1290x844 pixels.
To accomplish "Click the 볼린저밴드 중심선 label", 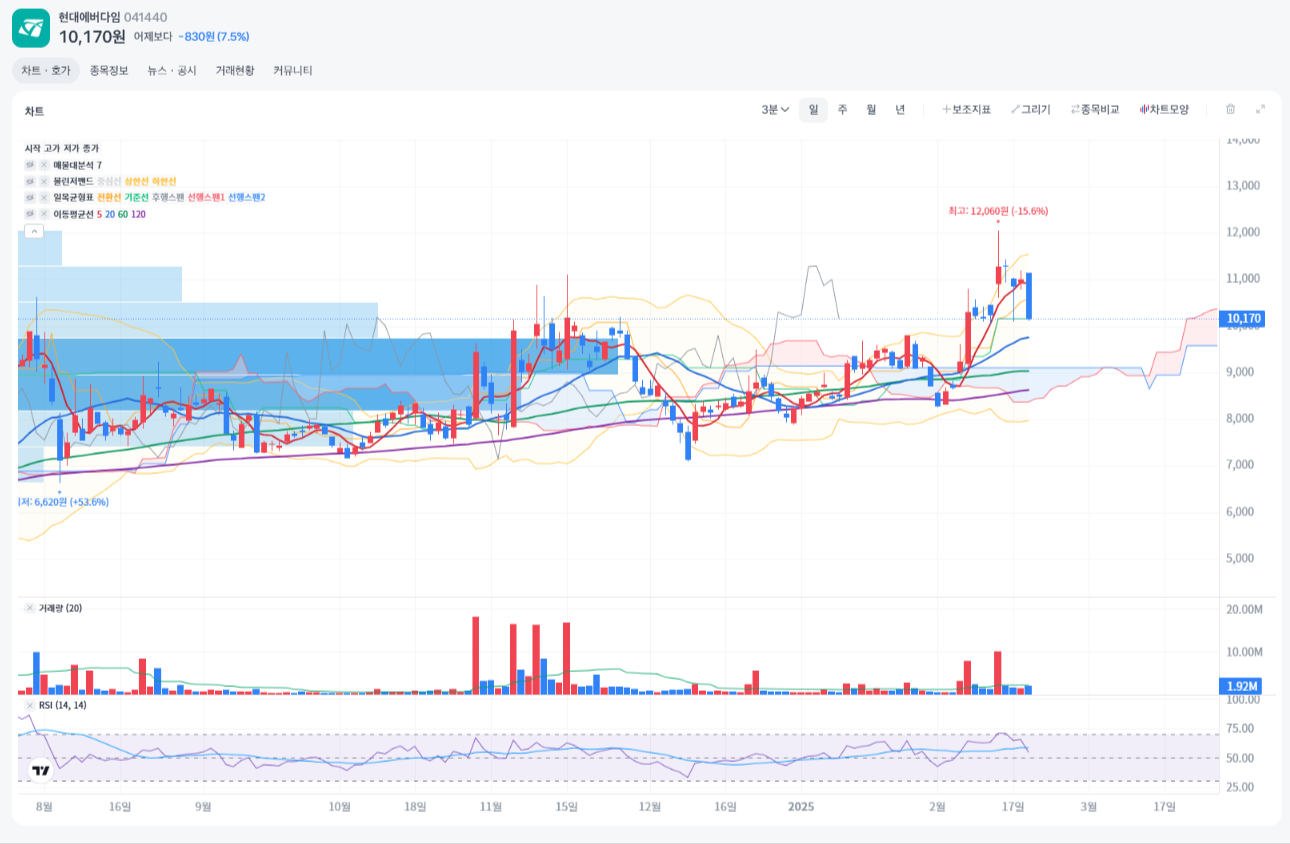I will pos(109,181).
